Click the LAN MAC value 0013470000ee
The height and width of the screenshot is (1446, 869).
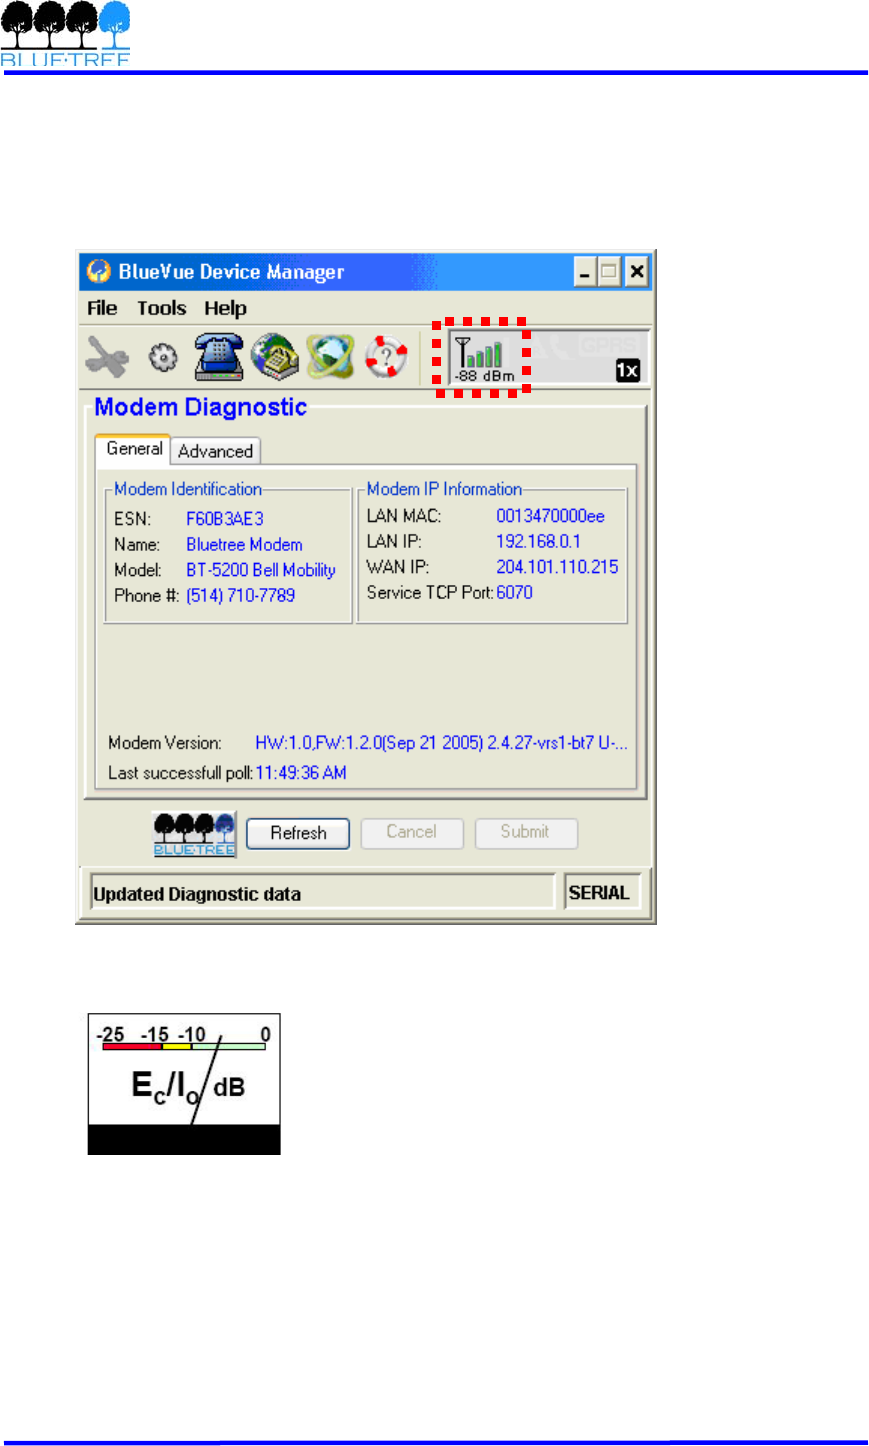click(550, 516)
